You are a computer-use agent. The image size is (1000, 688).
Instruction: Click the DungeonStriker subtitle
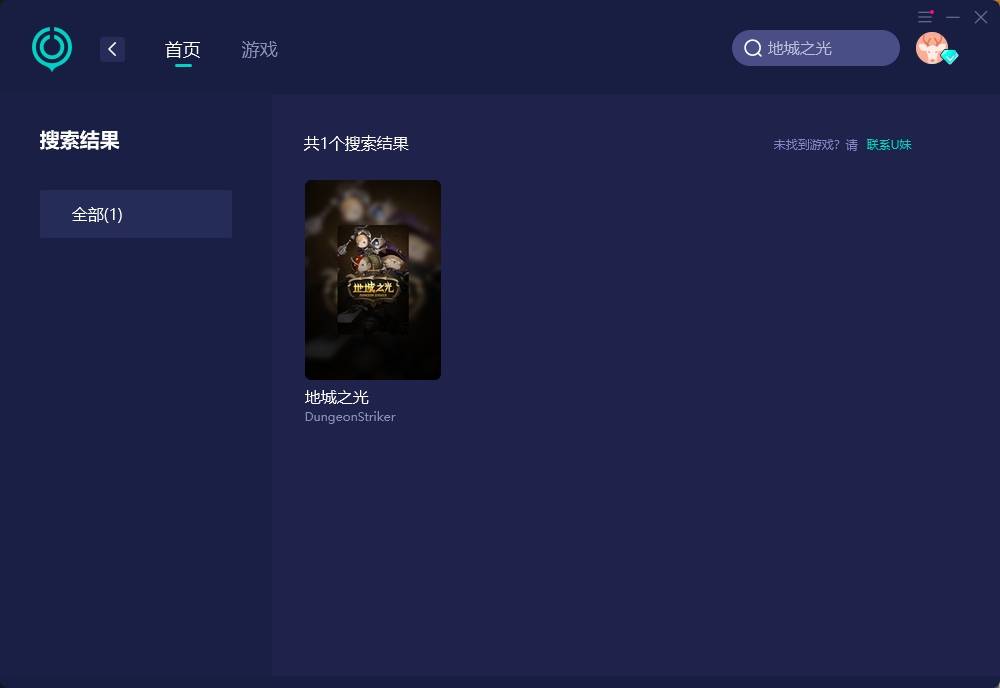pyautogui.click(x=350, y=416)
